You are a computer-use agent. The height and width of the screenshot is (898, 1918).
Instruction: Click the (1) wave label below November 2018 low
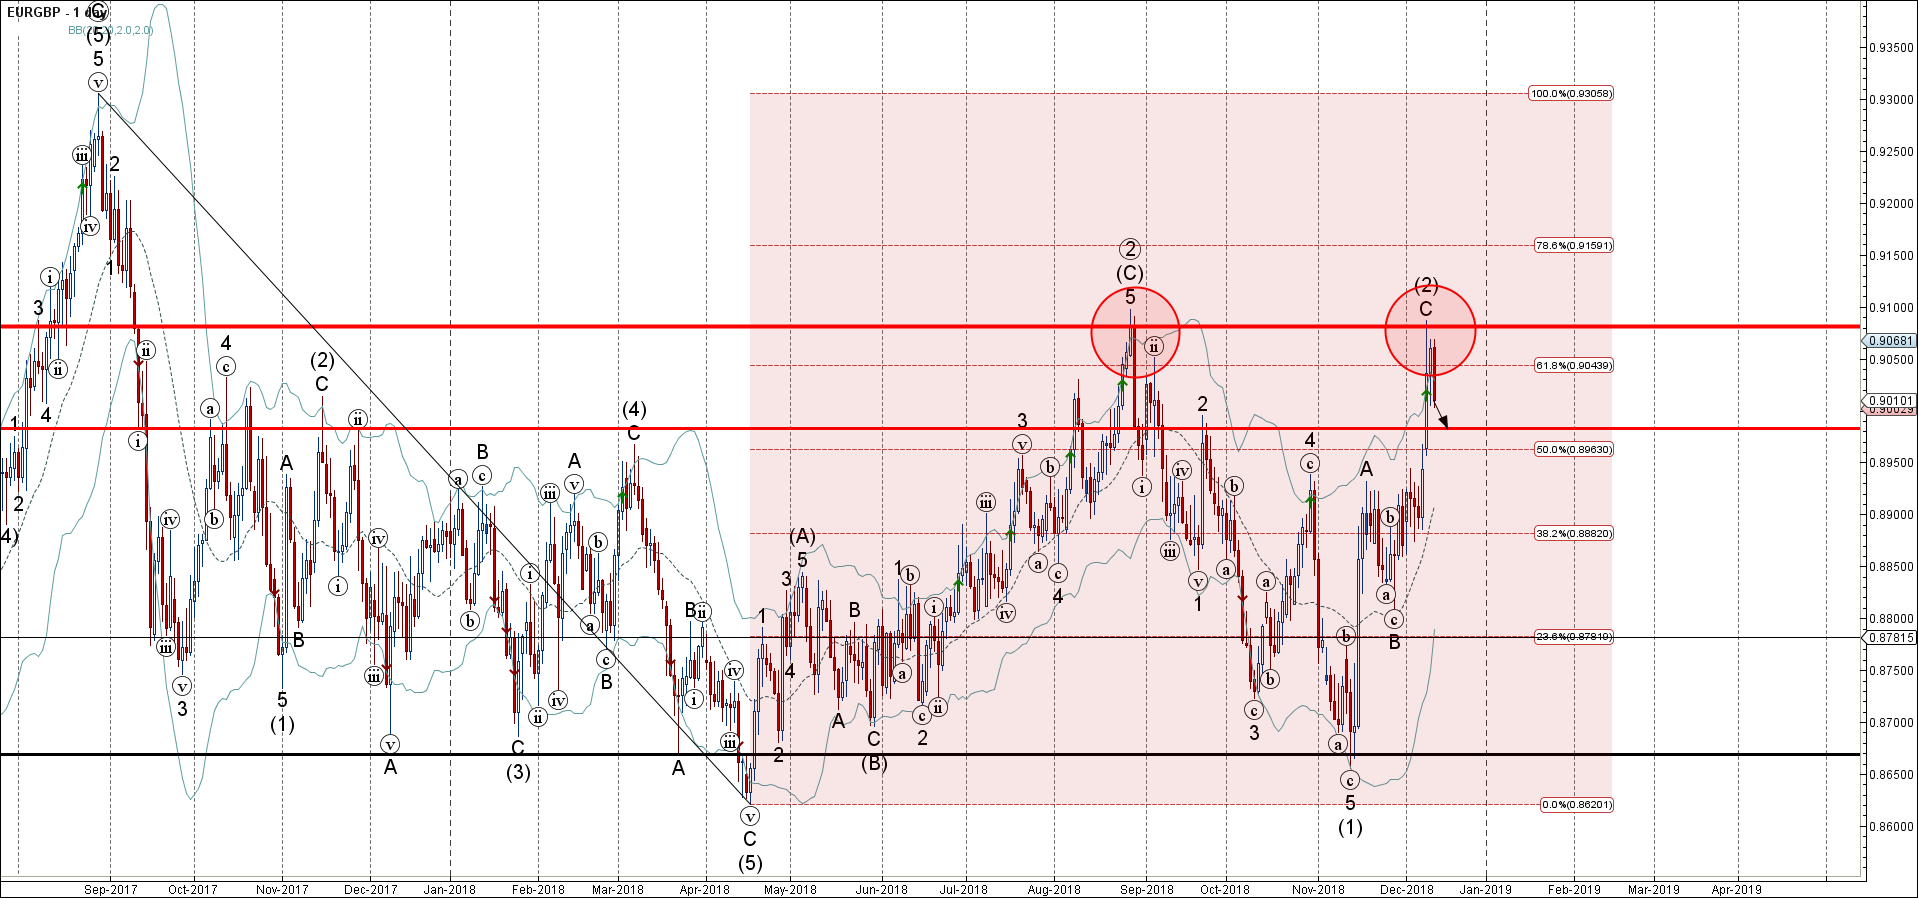tap(1350, 827)
